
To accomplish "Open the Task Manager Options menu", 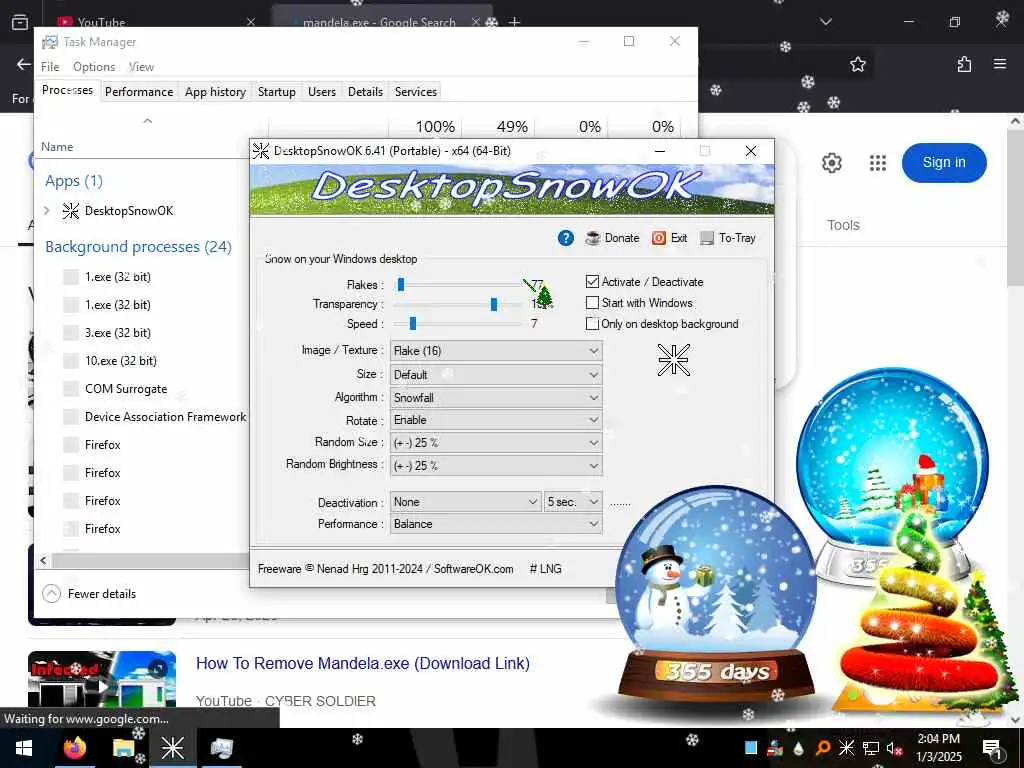I will click(x=94, y=67).
